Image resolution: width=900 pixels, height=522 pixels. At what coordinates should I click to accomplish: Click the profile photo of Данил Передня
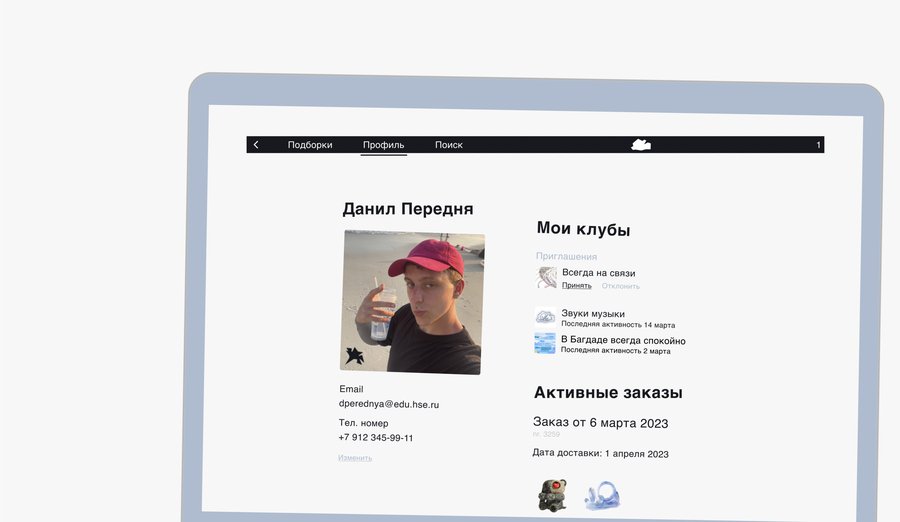(x=412, y=302)
